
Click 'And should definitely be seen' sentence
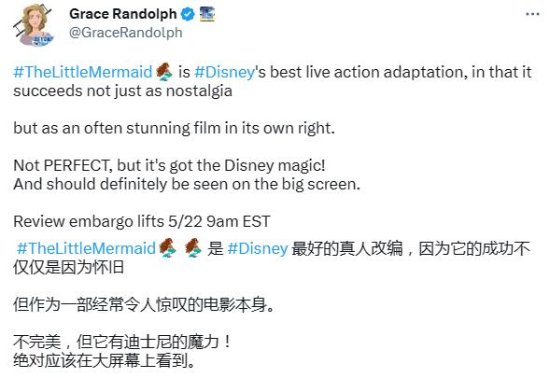click(187, 184)
